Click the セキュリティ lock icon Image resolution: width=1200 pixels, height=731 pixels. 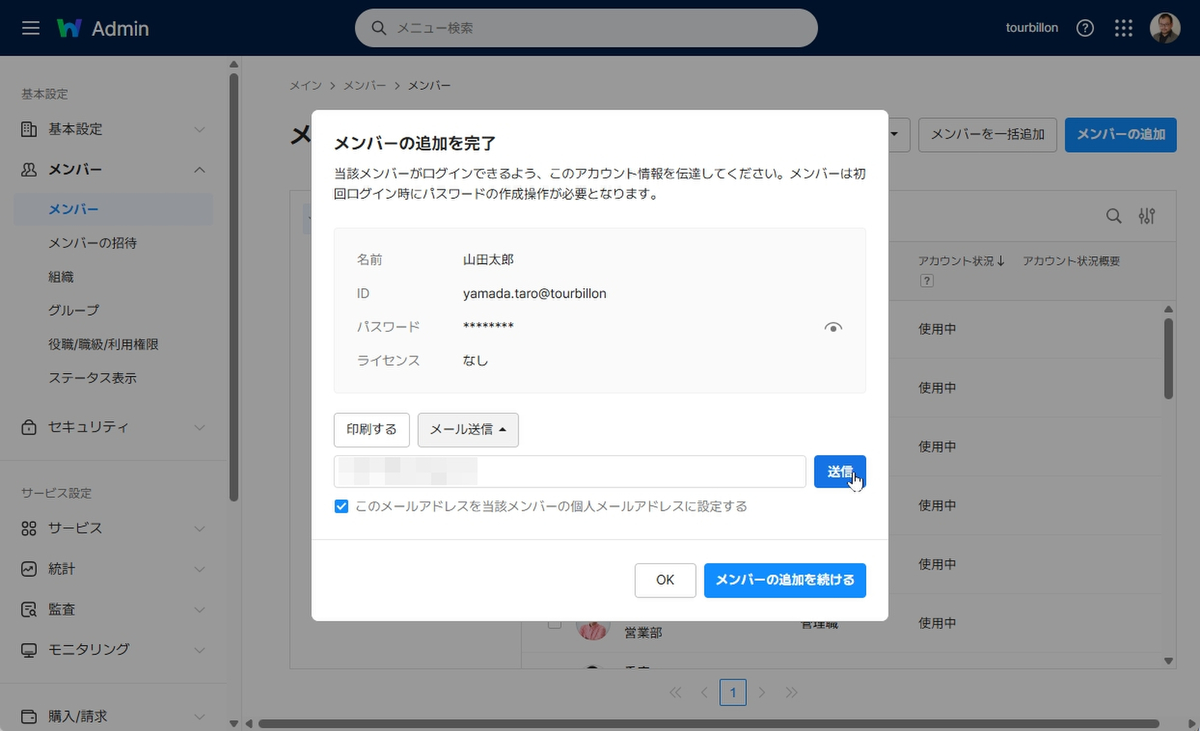point(29,427)
